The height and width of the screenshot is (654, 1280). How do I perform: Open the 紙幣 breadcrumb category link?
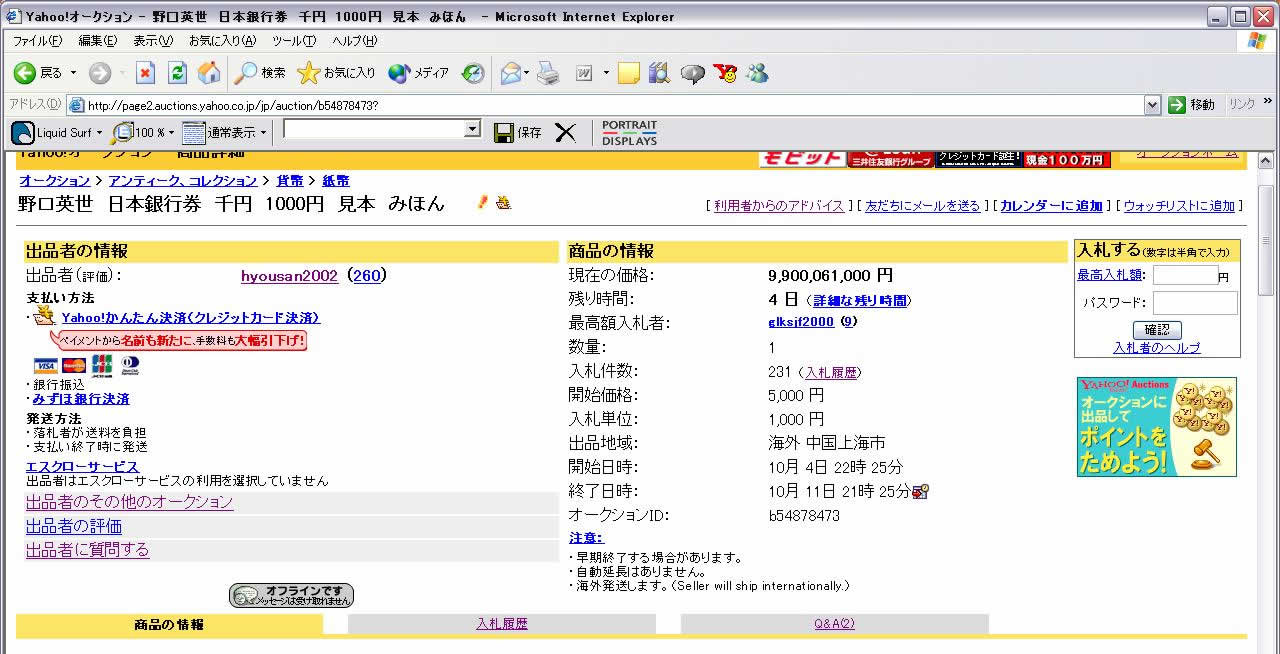[x=336, y=181]
